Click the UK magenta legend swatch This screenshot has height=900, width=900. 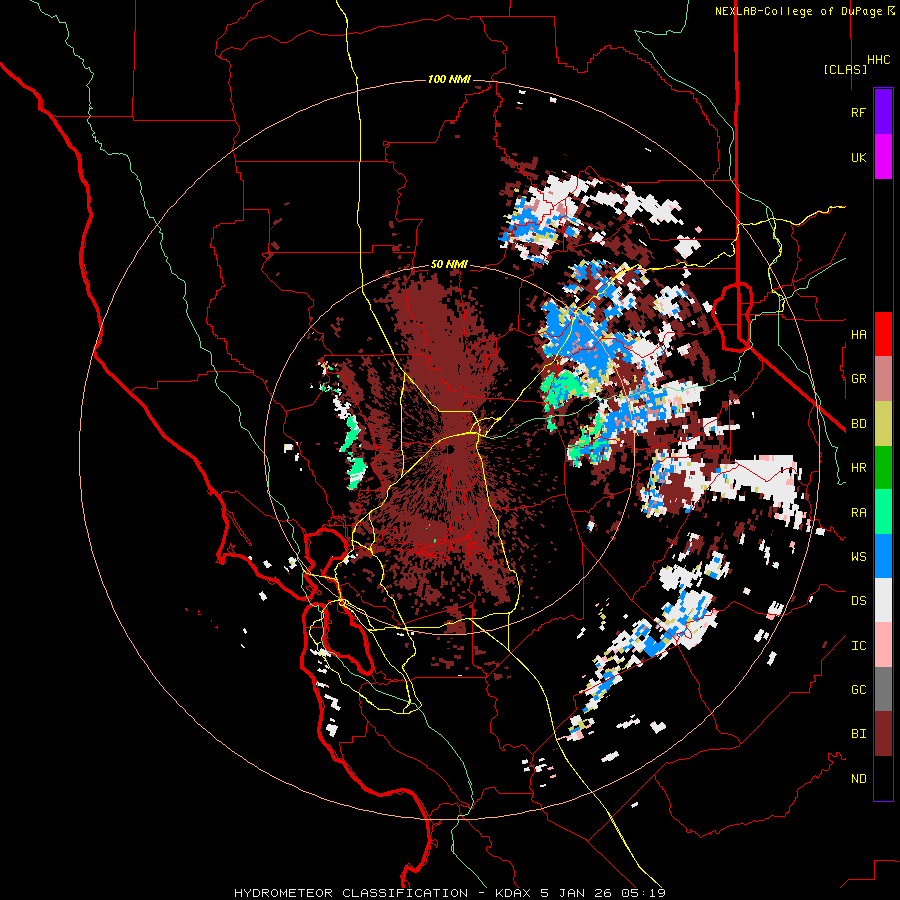pos(883,157)
